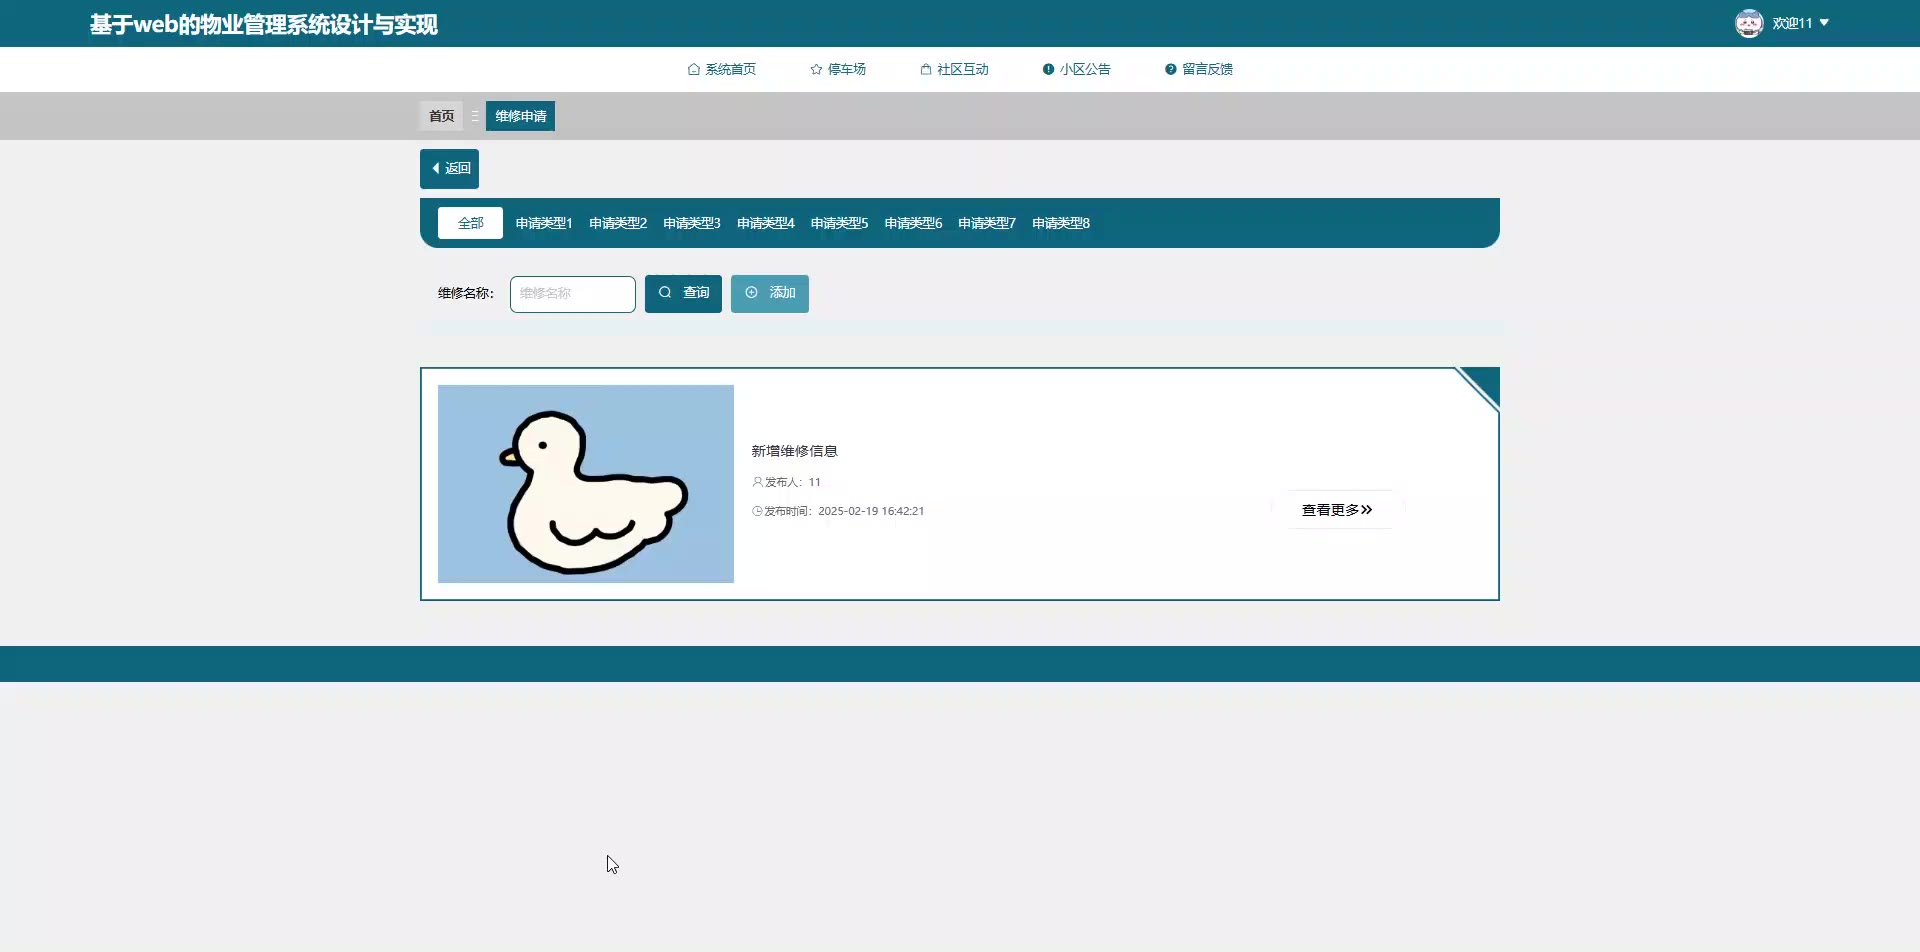Click the person icon beside 发布人
Viewport: 1920px width, 952px height.
pyautogui.click(x=758, y=482)
